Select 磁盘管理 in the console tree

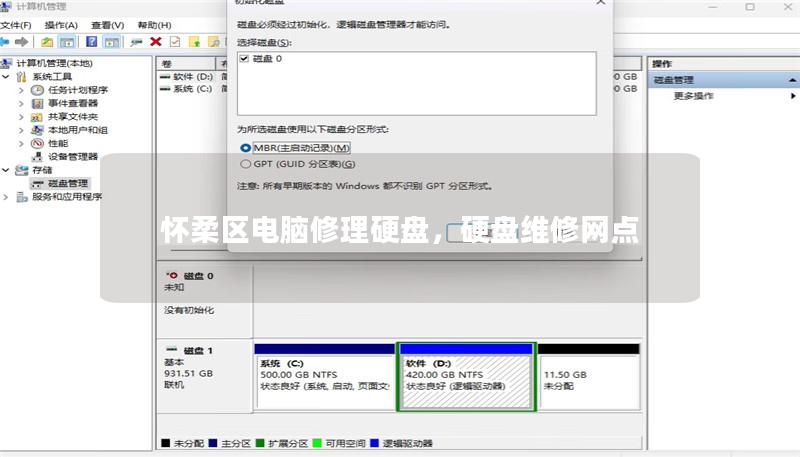[x=68, y=183]
